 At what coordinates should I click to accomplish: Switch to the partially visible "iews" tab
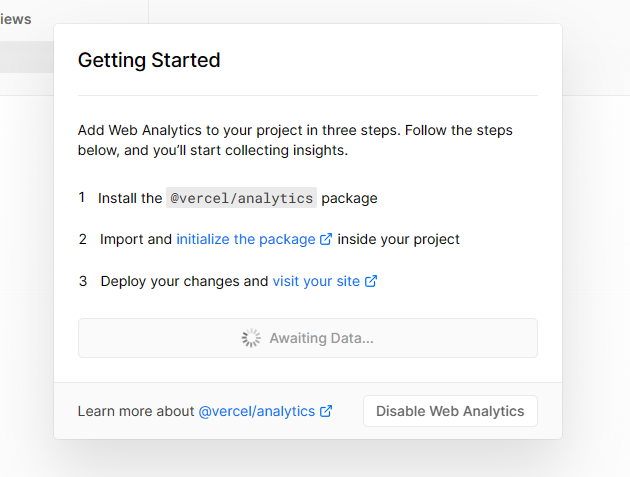[x=16, y=19]
